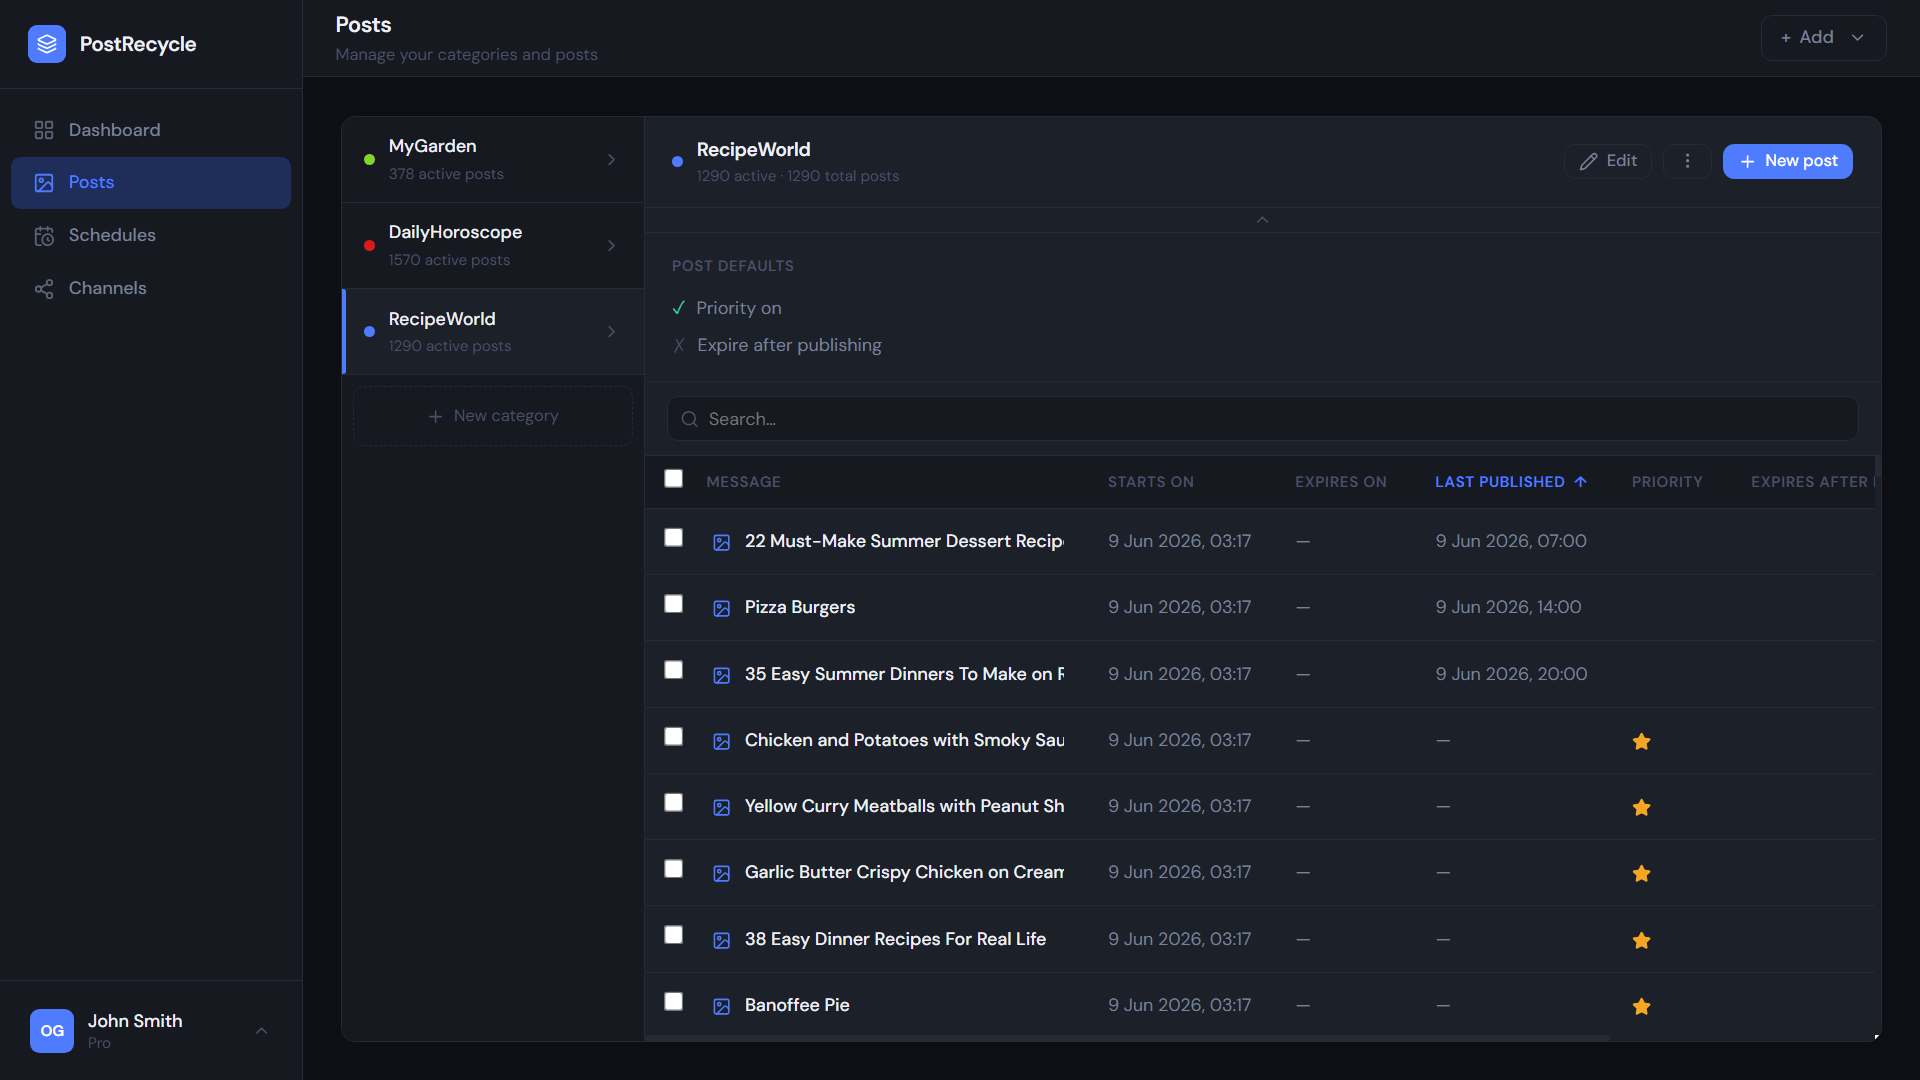The image size is (1920, 1080).
Task: Click the Edit button for RecipeWorld
Action: click(x=1608, y=161)
